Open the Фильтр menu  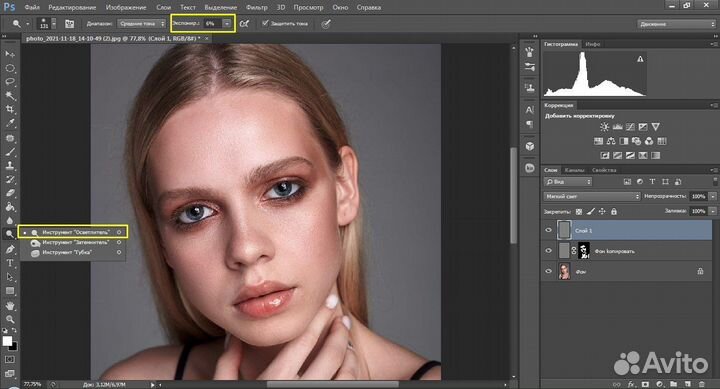(x=257, y=7)
